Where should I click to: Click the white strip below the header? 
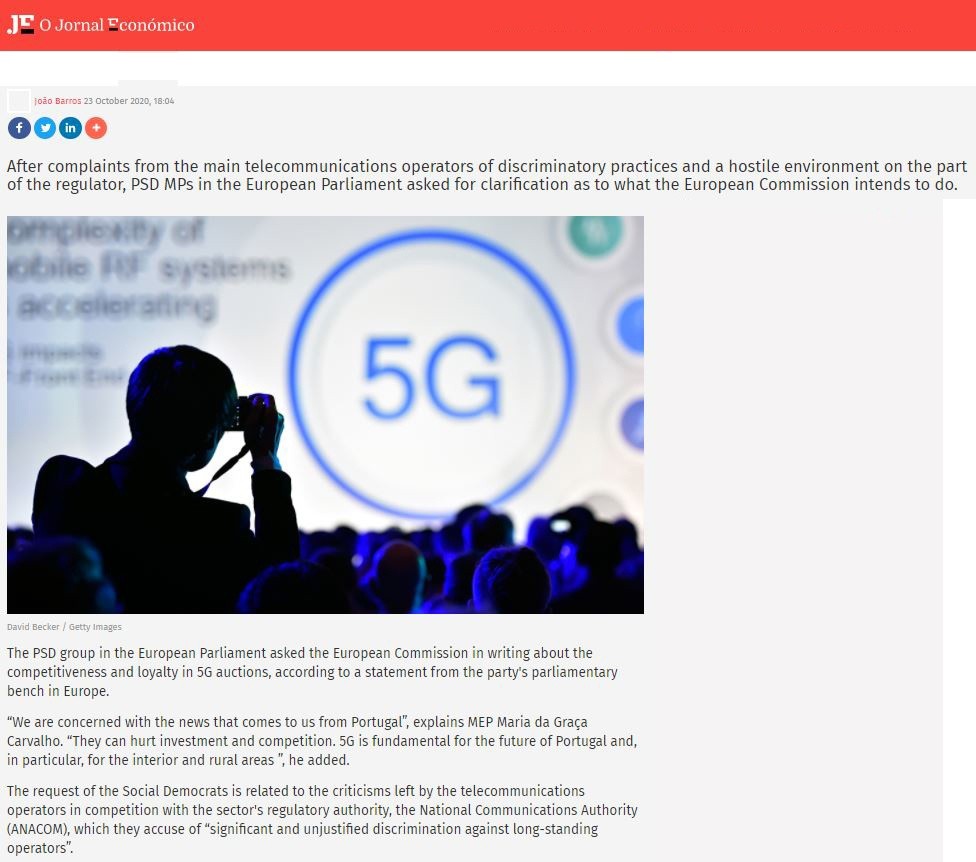488,68
